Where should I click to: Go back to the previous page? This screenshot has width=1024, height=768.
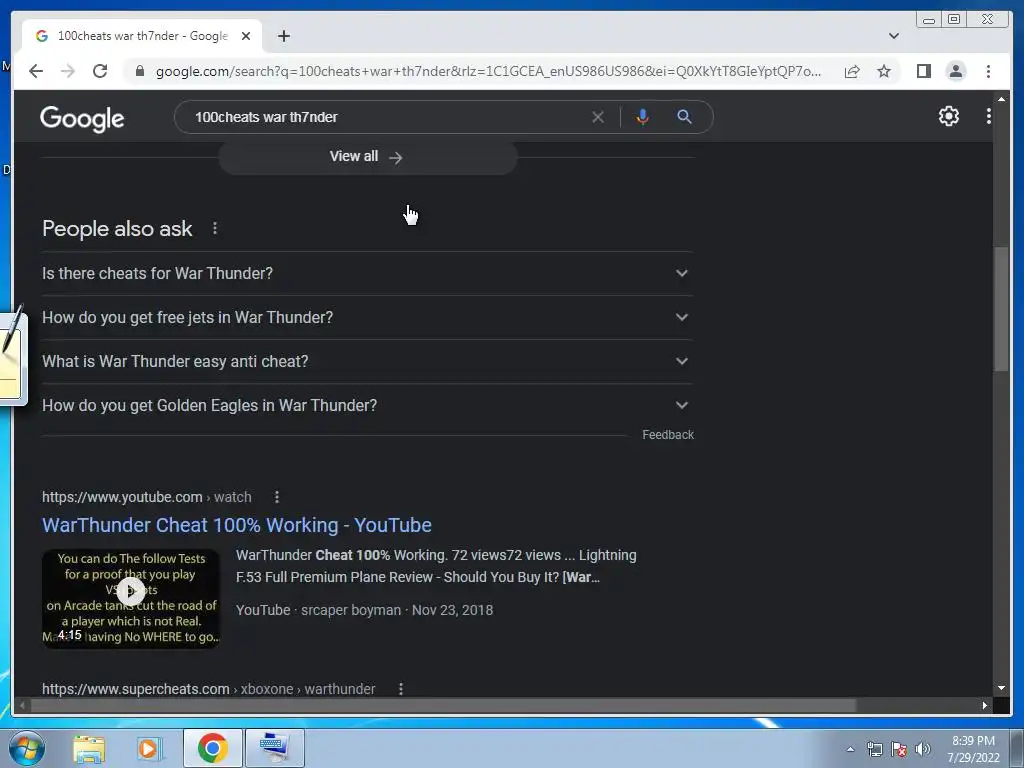(36, 71)
